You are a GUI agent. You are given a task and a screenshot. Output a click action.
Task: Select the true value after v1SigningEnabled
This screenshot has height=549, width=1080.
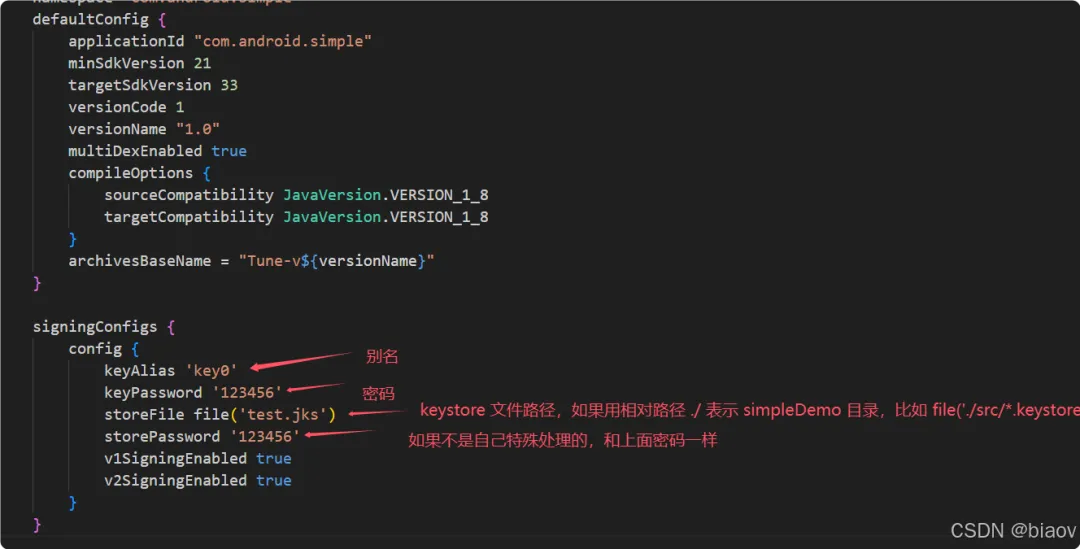pyautogui.click(x=273, y=459)
